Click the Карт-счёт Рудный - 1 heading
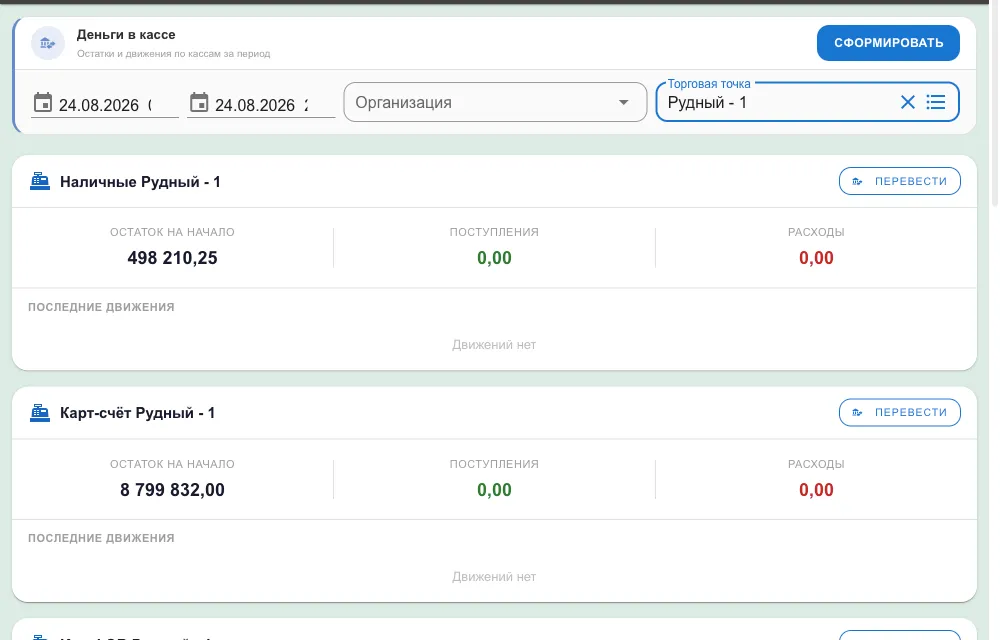This screenshot has width=1000, height=640. [x=137, y=413]
